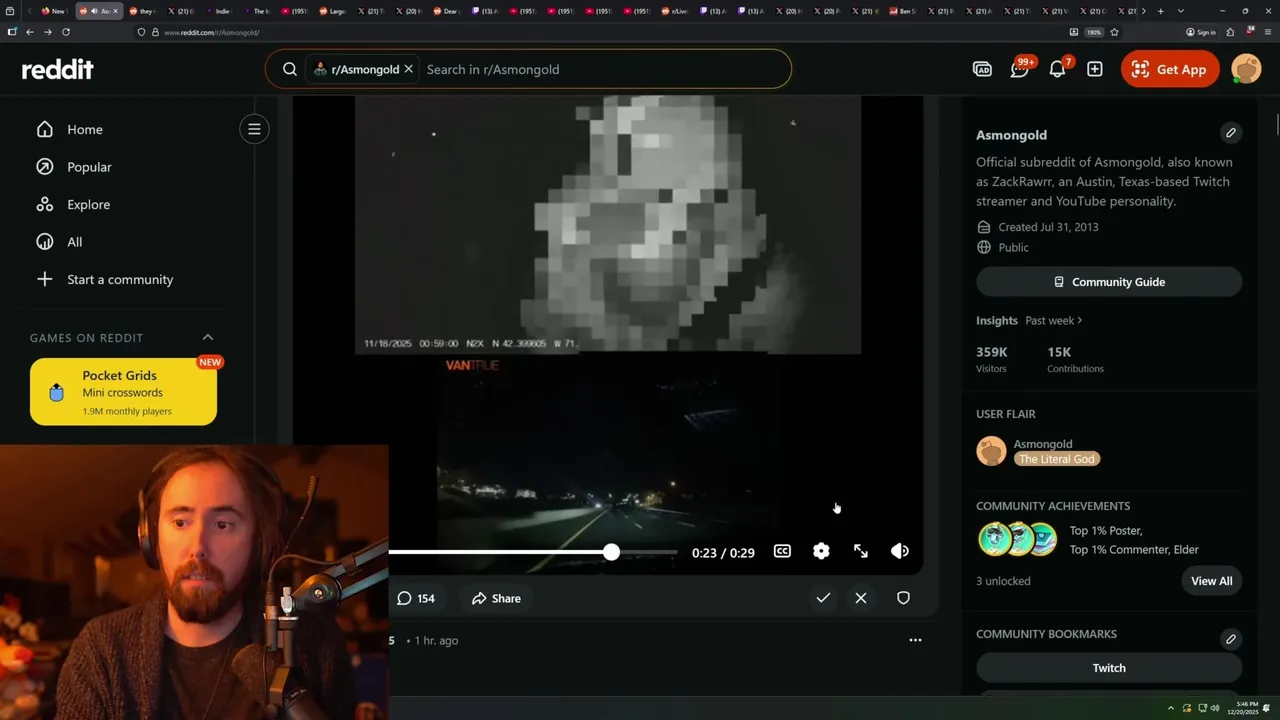Viewport: 1280px width, 720px height.
Task: Open moderator shield actions
Action: (x=903, y=598)
